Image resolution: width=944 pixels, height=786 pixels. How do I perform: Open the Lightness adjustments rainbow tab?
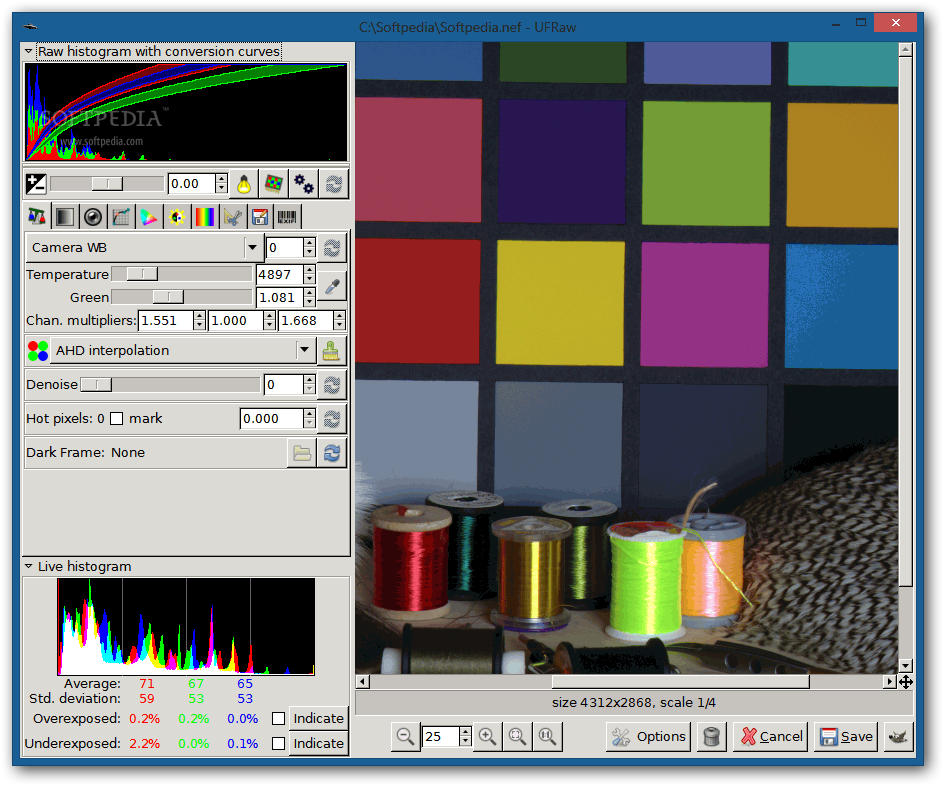coord(205,217)
